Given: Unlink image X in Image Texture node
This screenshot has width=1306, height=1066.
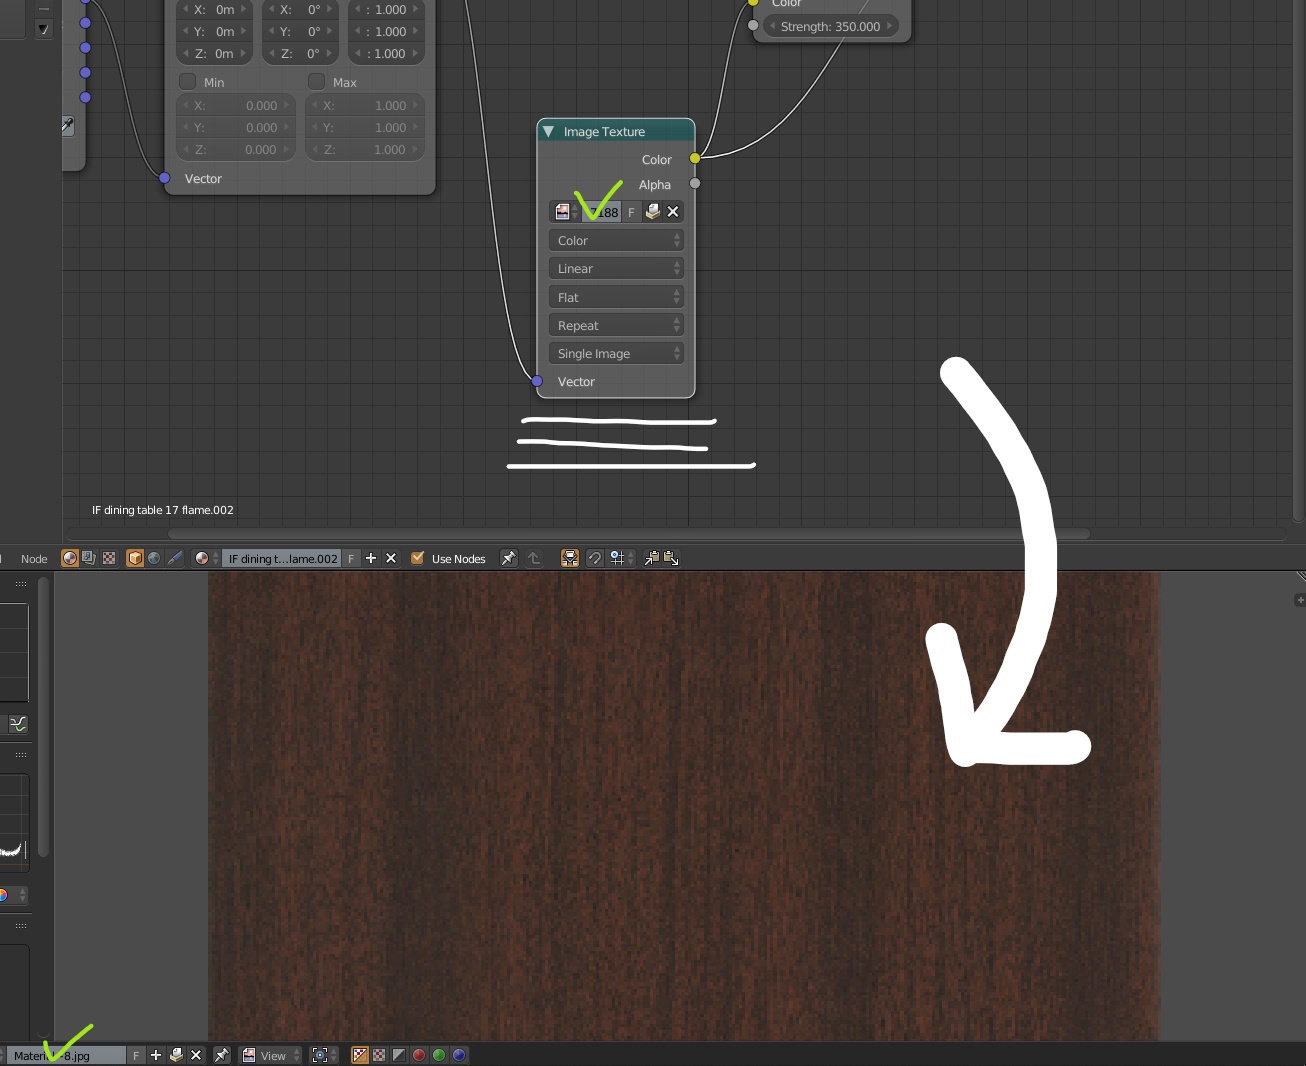Looking at the screenshot, I should click(x=673, y=212).
